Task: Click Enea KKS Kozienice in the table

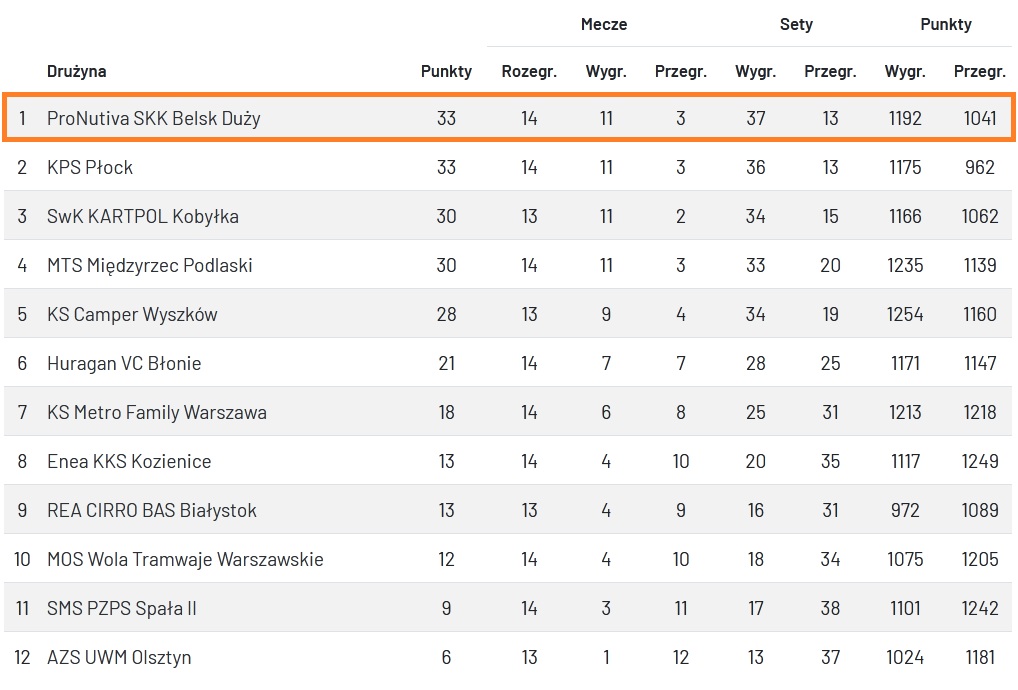Action: [x=129, y=461]
